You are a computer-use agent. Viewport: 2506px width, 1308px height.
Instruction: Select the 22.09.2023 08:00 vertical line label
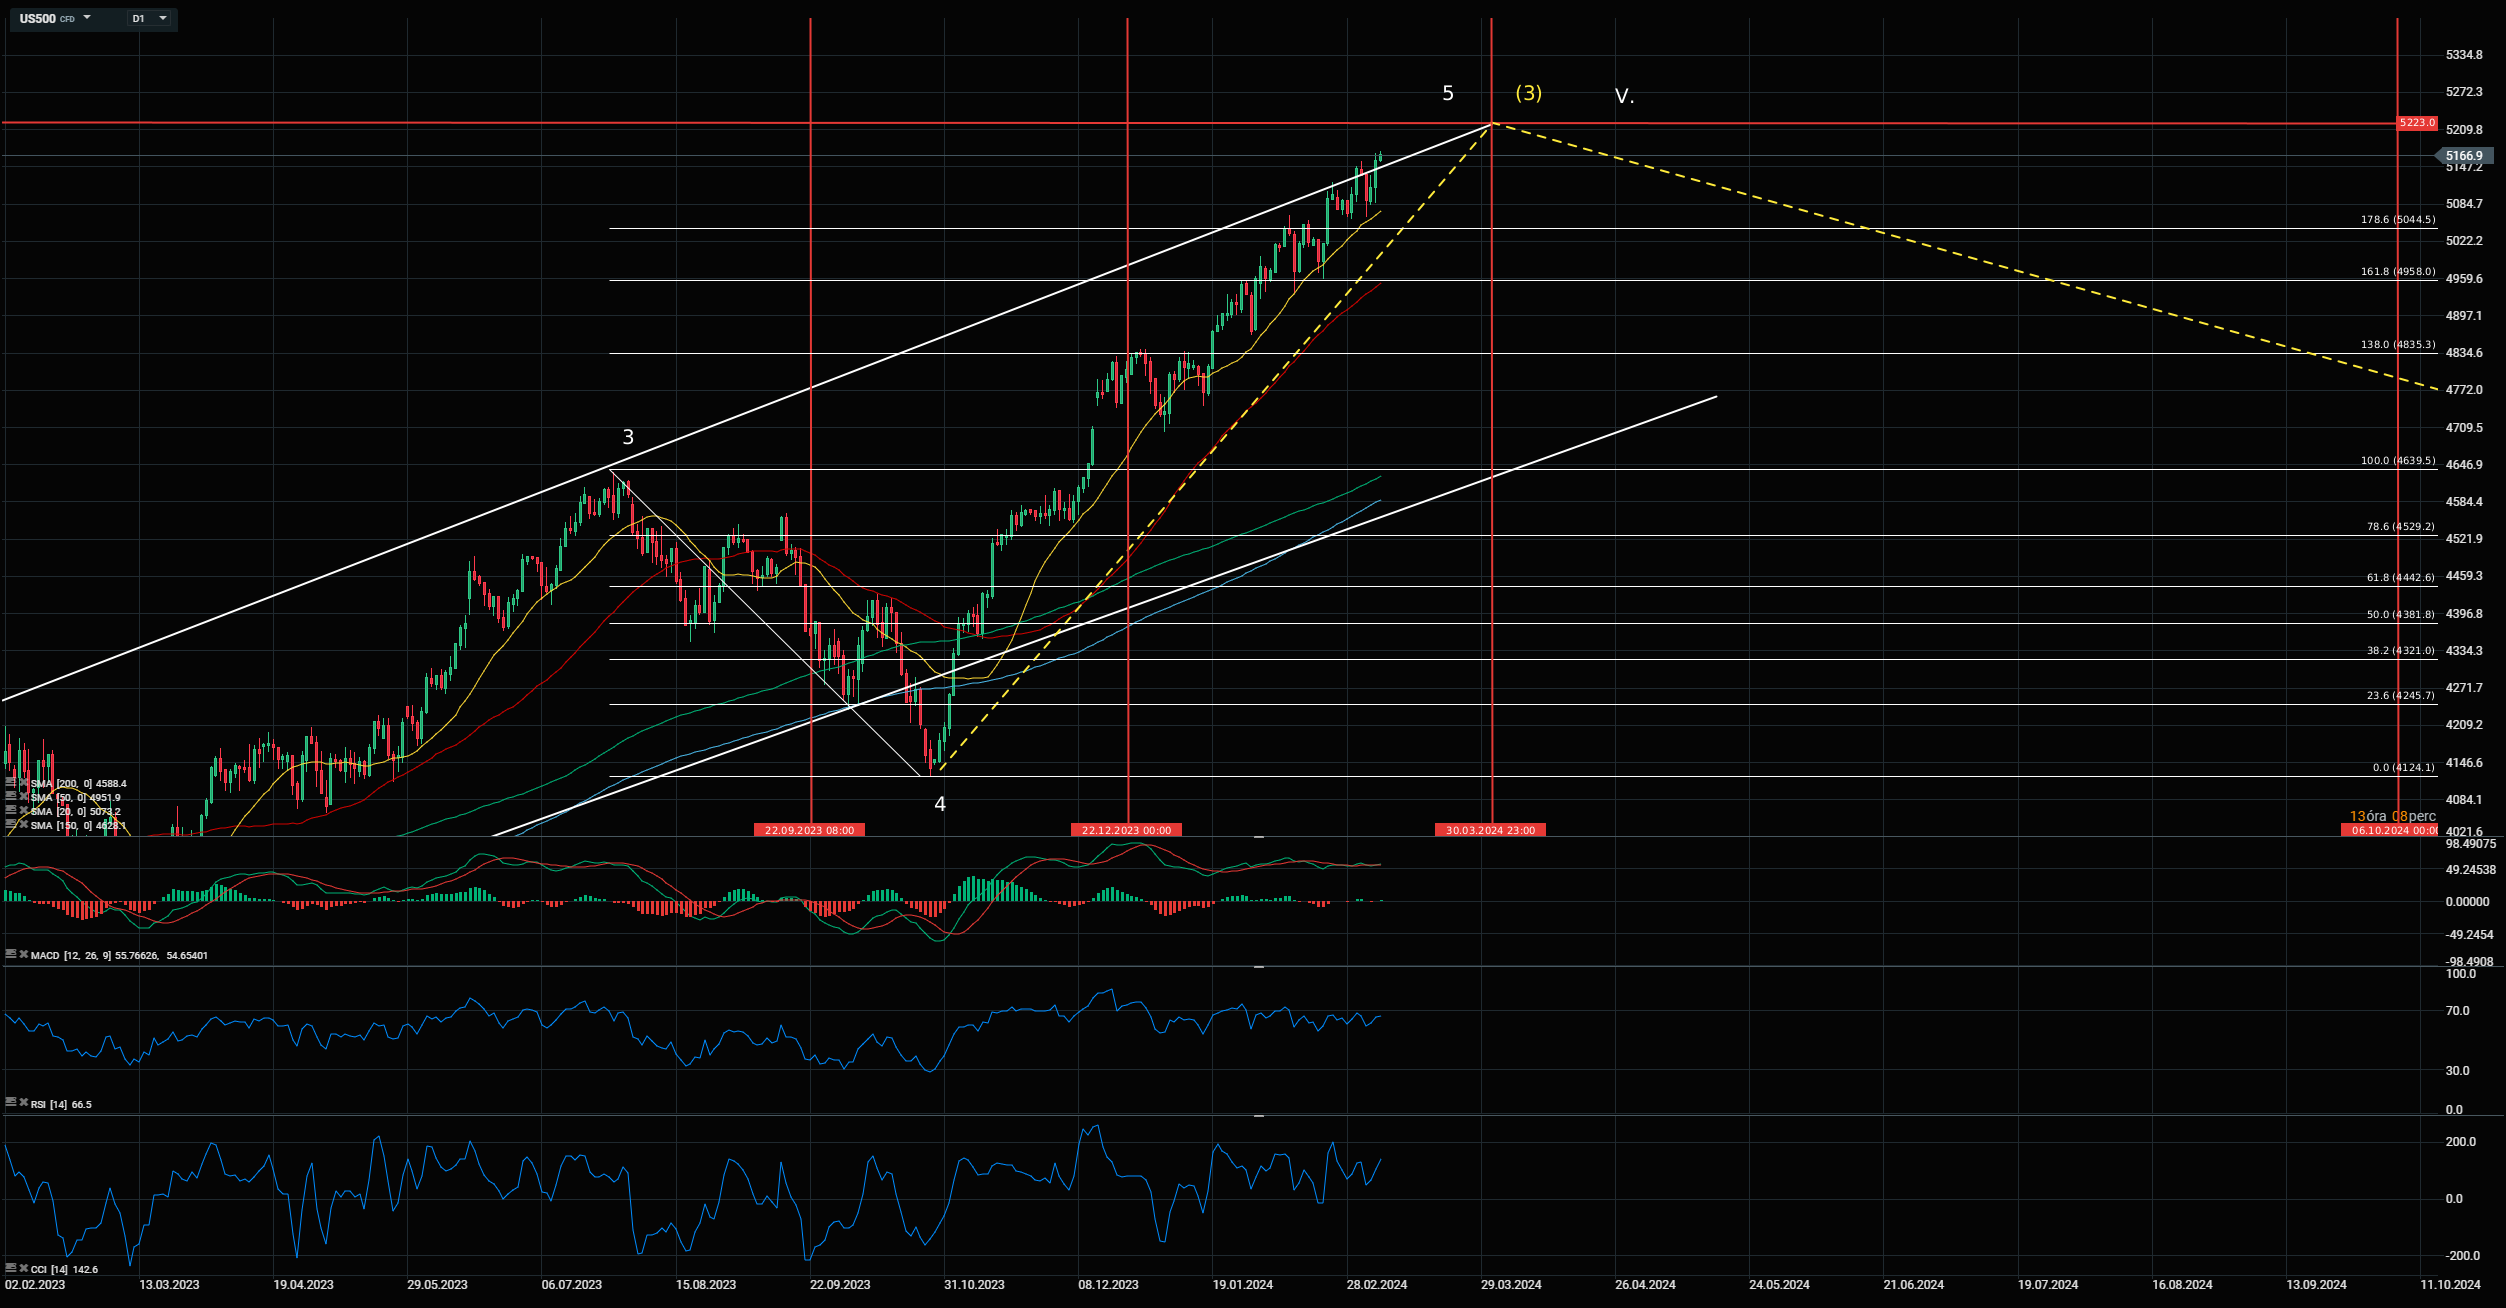(809, 830)
